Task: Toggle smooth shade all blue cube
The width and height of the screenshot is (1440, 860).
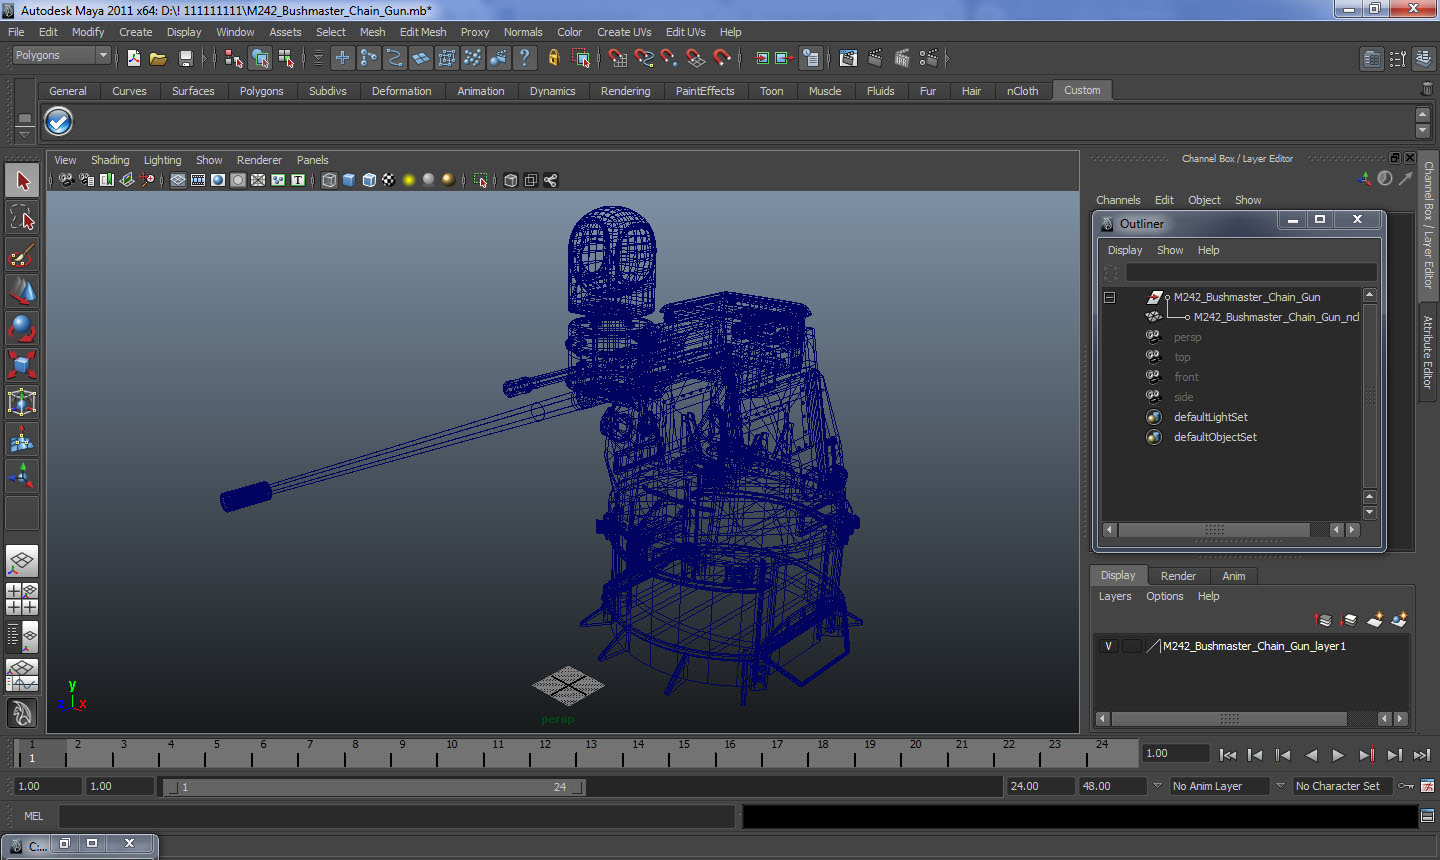Action: (349, 181)
